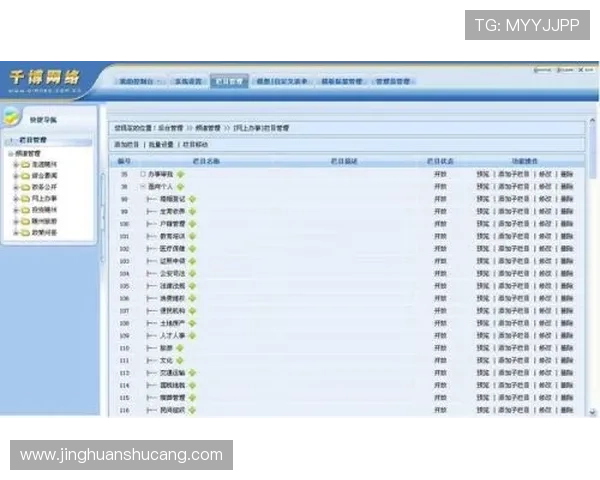
Task: Open the 栏目管理 top tab
Action: coord(229,81)
